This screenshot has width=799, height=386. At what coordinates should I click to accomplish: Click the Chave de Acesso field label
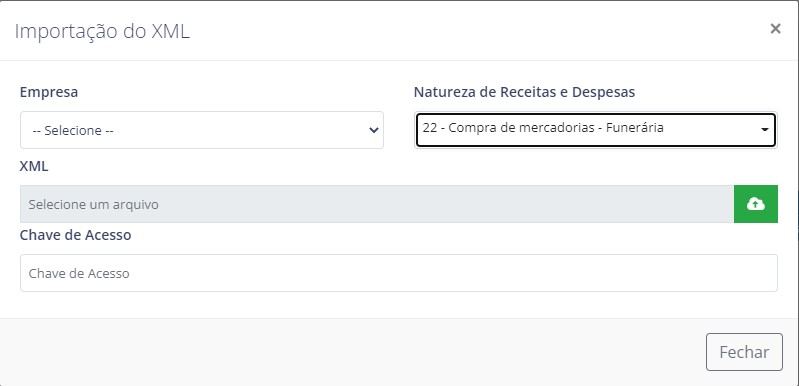coord(75,235)
